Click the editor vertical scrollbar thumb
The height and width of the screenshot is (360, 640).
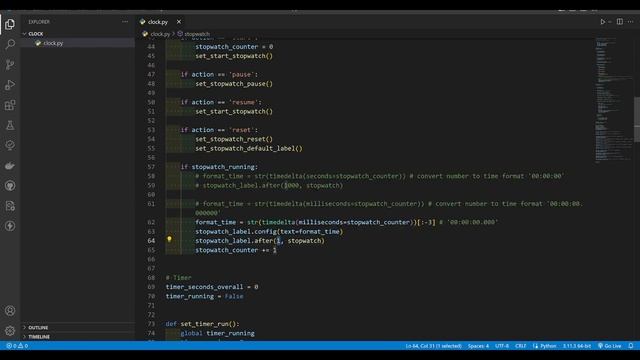[x=637, y=119]
